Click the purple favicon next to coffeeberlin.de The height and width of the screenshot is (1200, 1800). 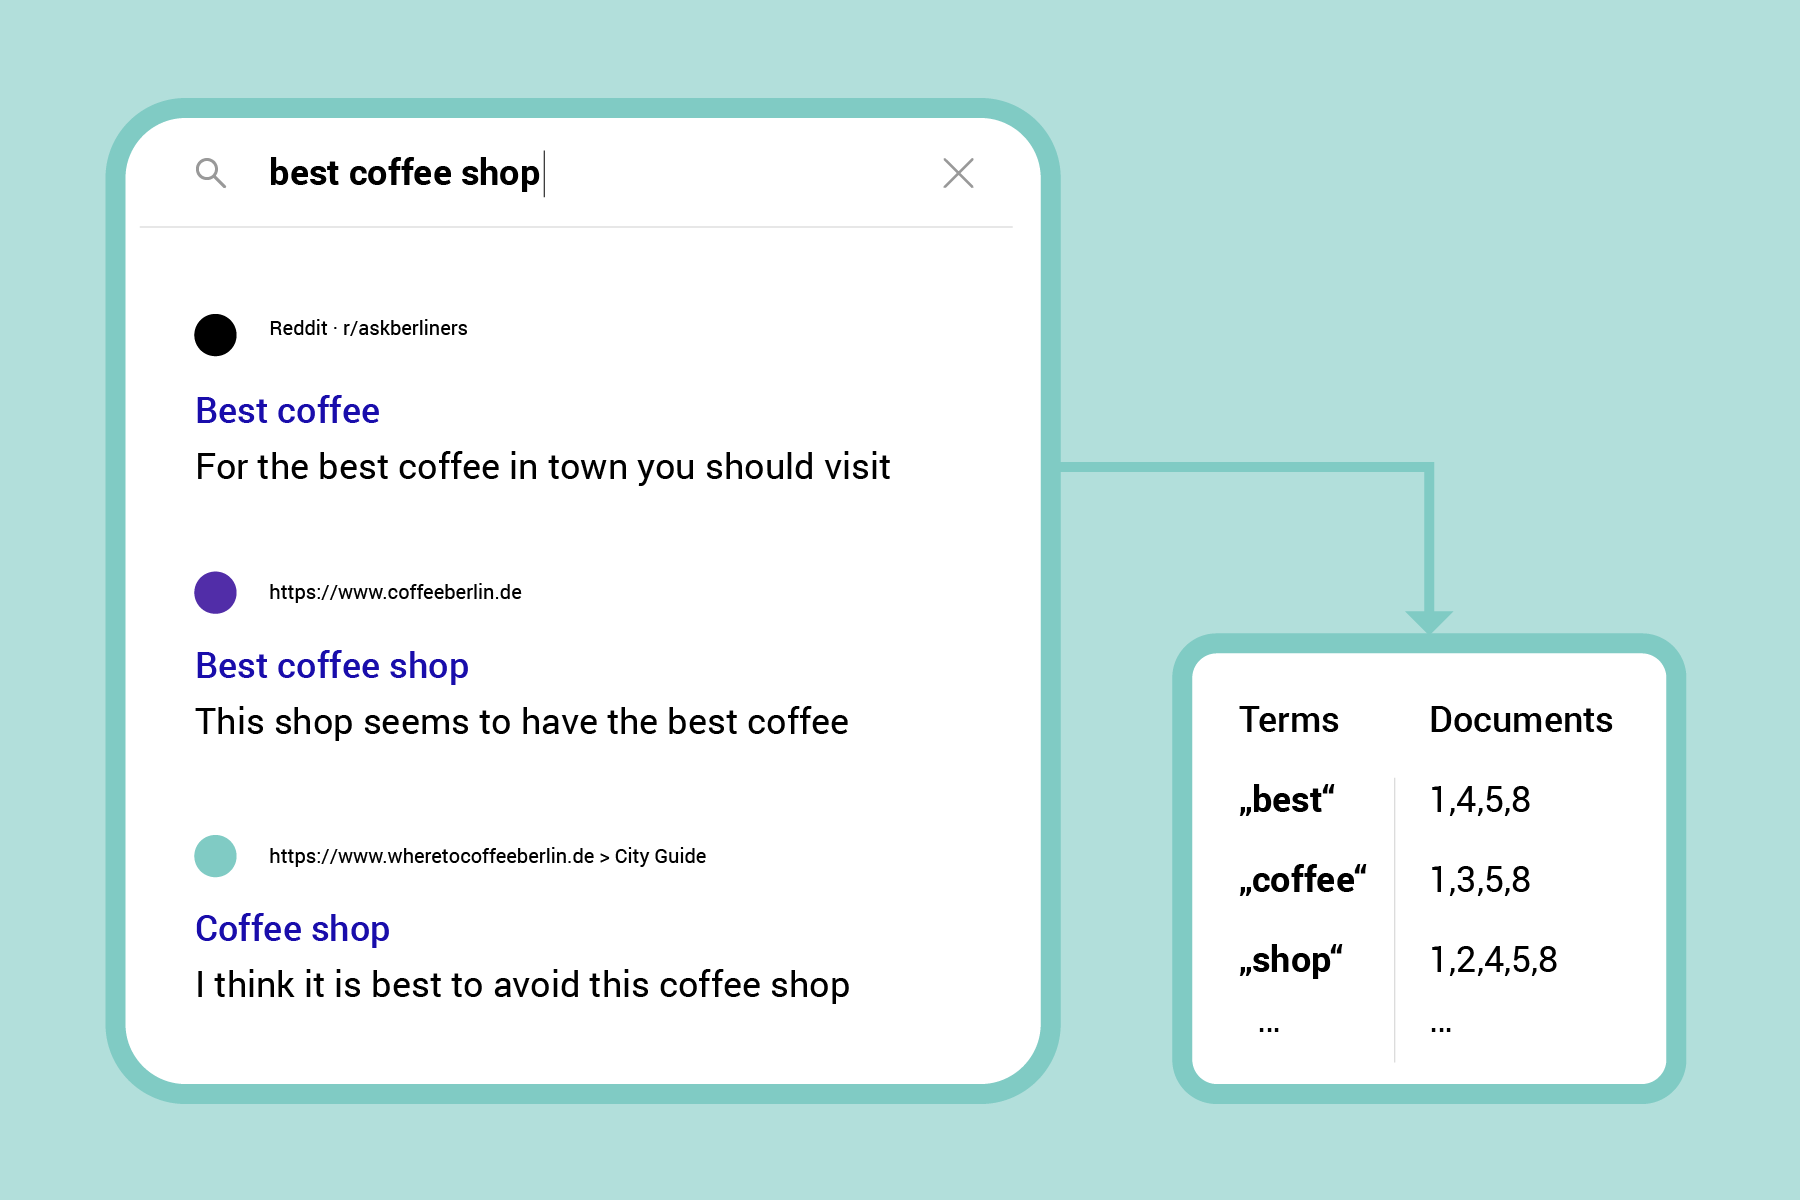pyautogui.click(x=214, y=592)
